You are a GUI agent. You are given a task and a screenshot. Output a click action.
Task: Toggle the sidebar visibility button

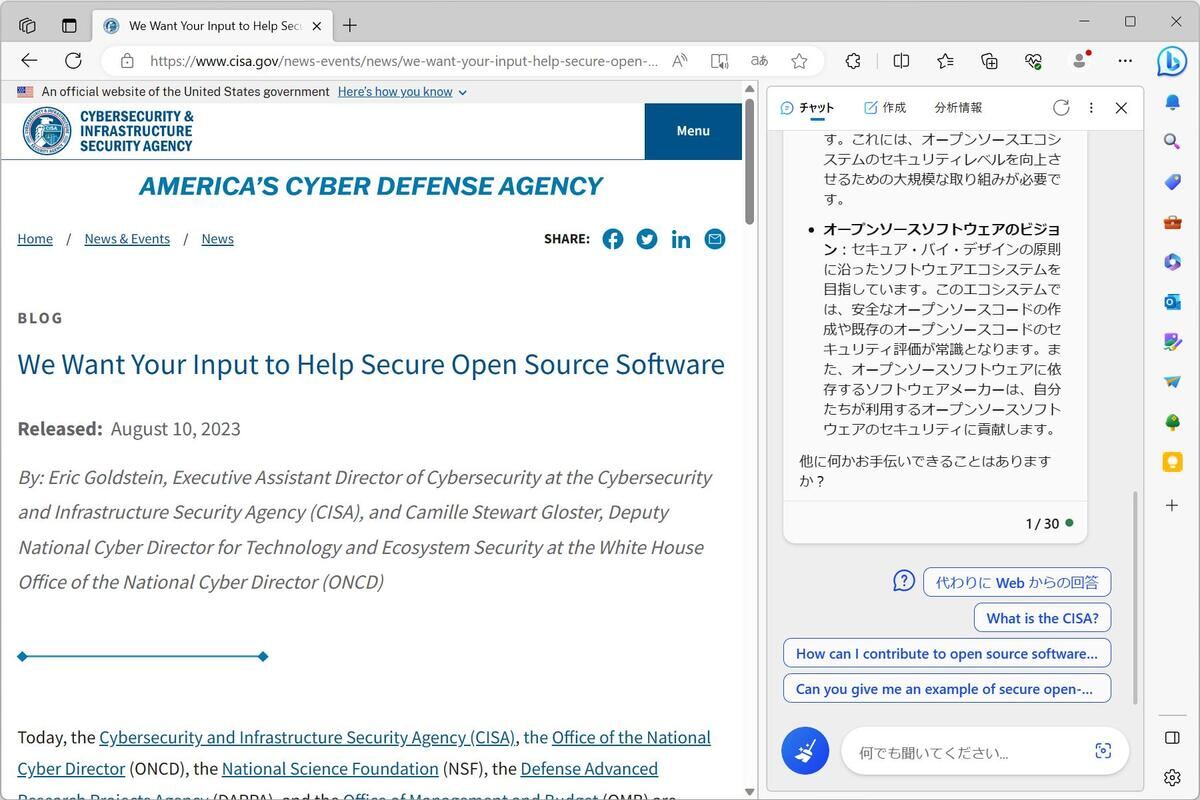pyautogui.click(x=1173, y=738)
